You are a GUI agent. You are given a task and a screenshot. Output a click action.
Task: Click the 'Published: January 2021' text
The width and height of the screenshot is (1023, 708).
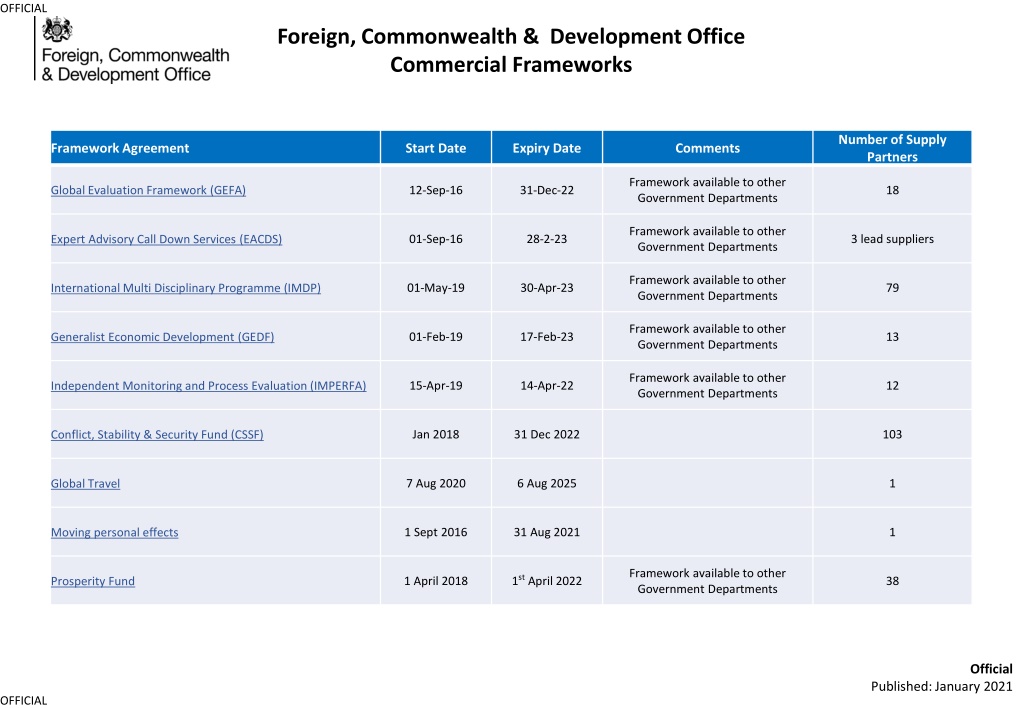(x=941, y=686)
